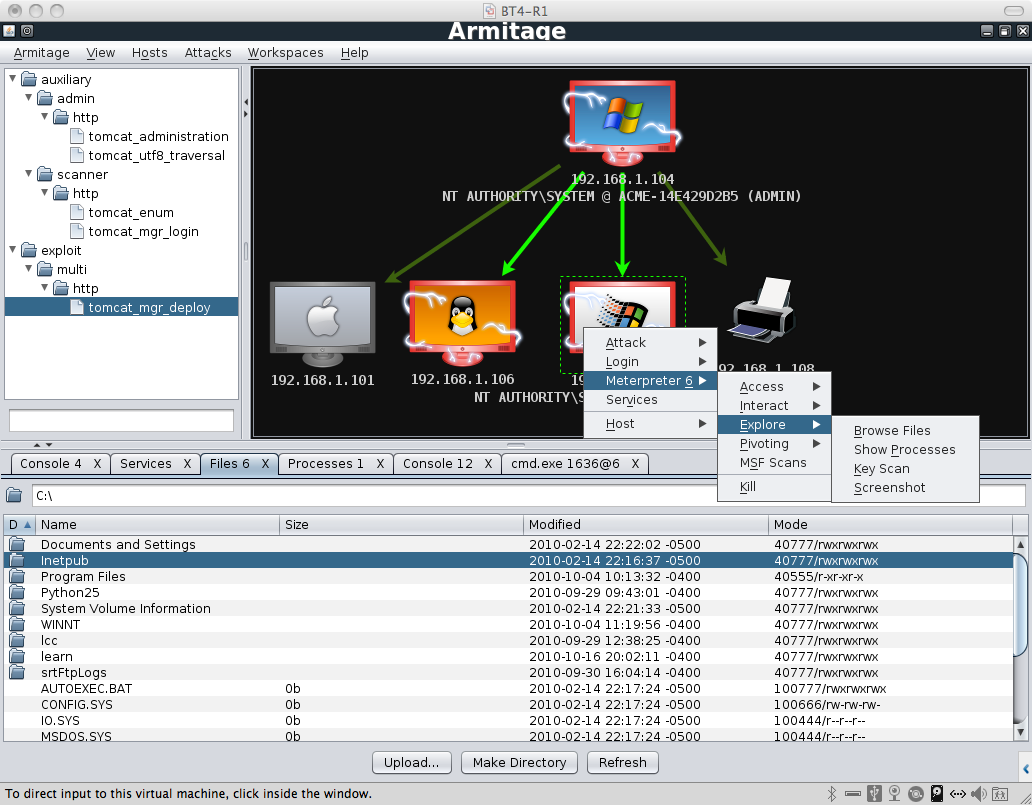Collapse the auxiliary tree branch
The image size is (1032, 805).
(x=10, y=79)
